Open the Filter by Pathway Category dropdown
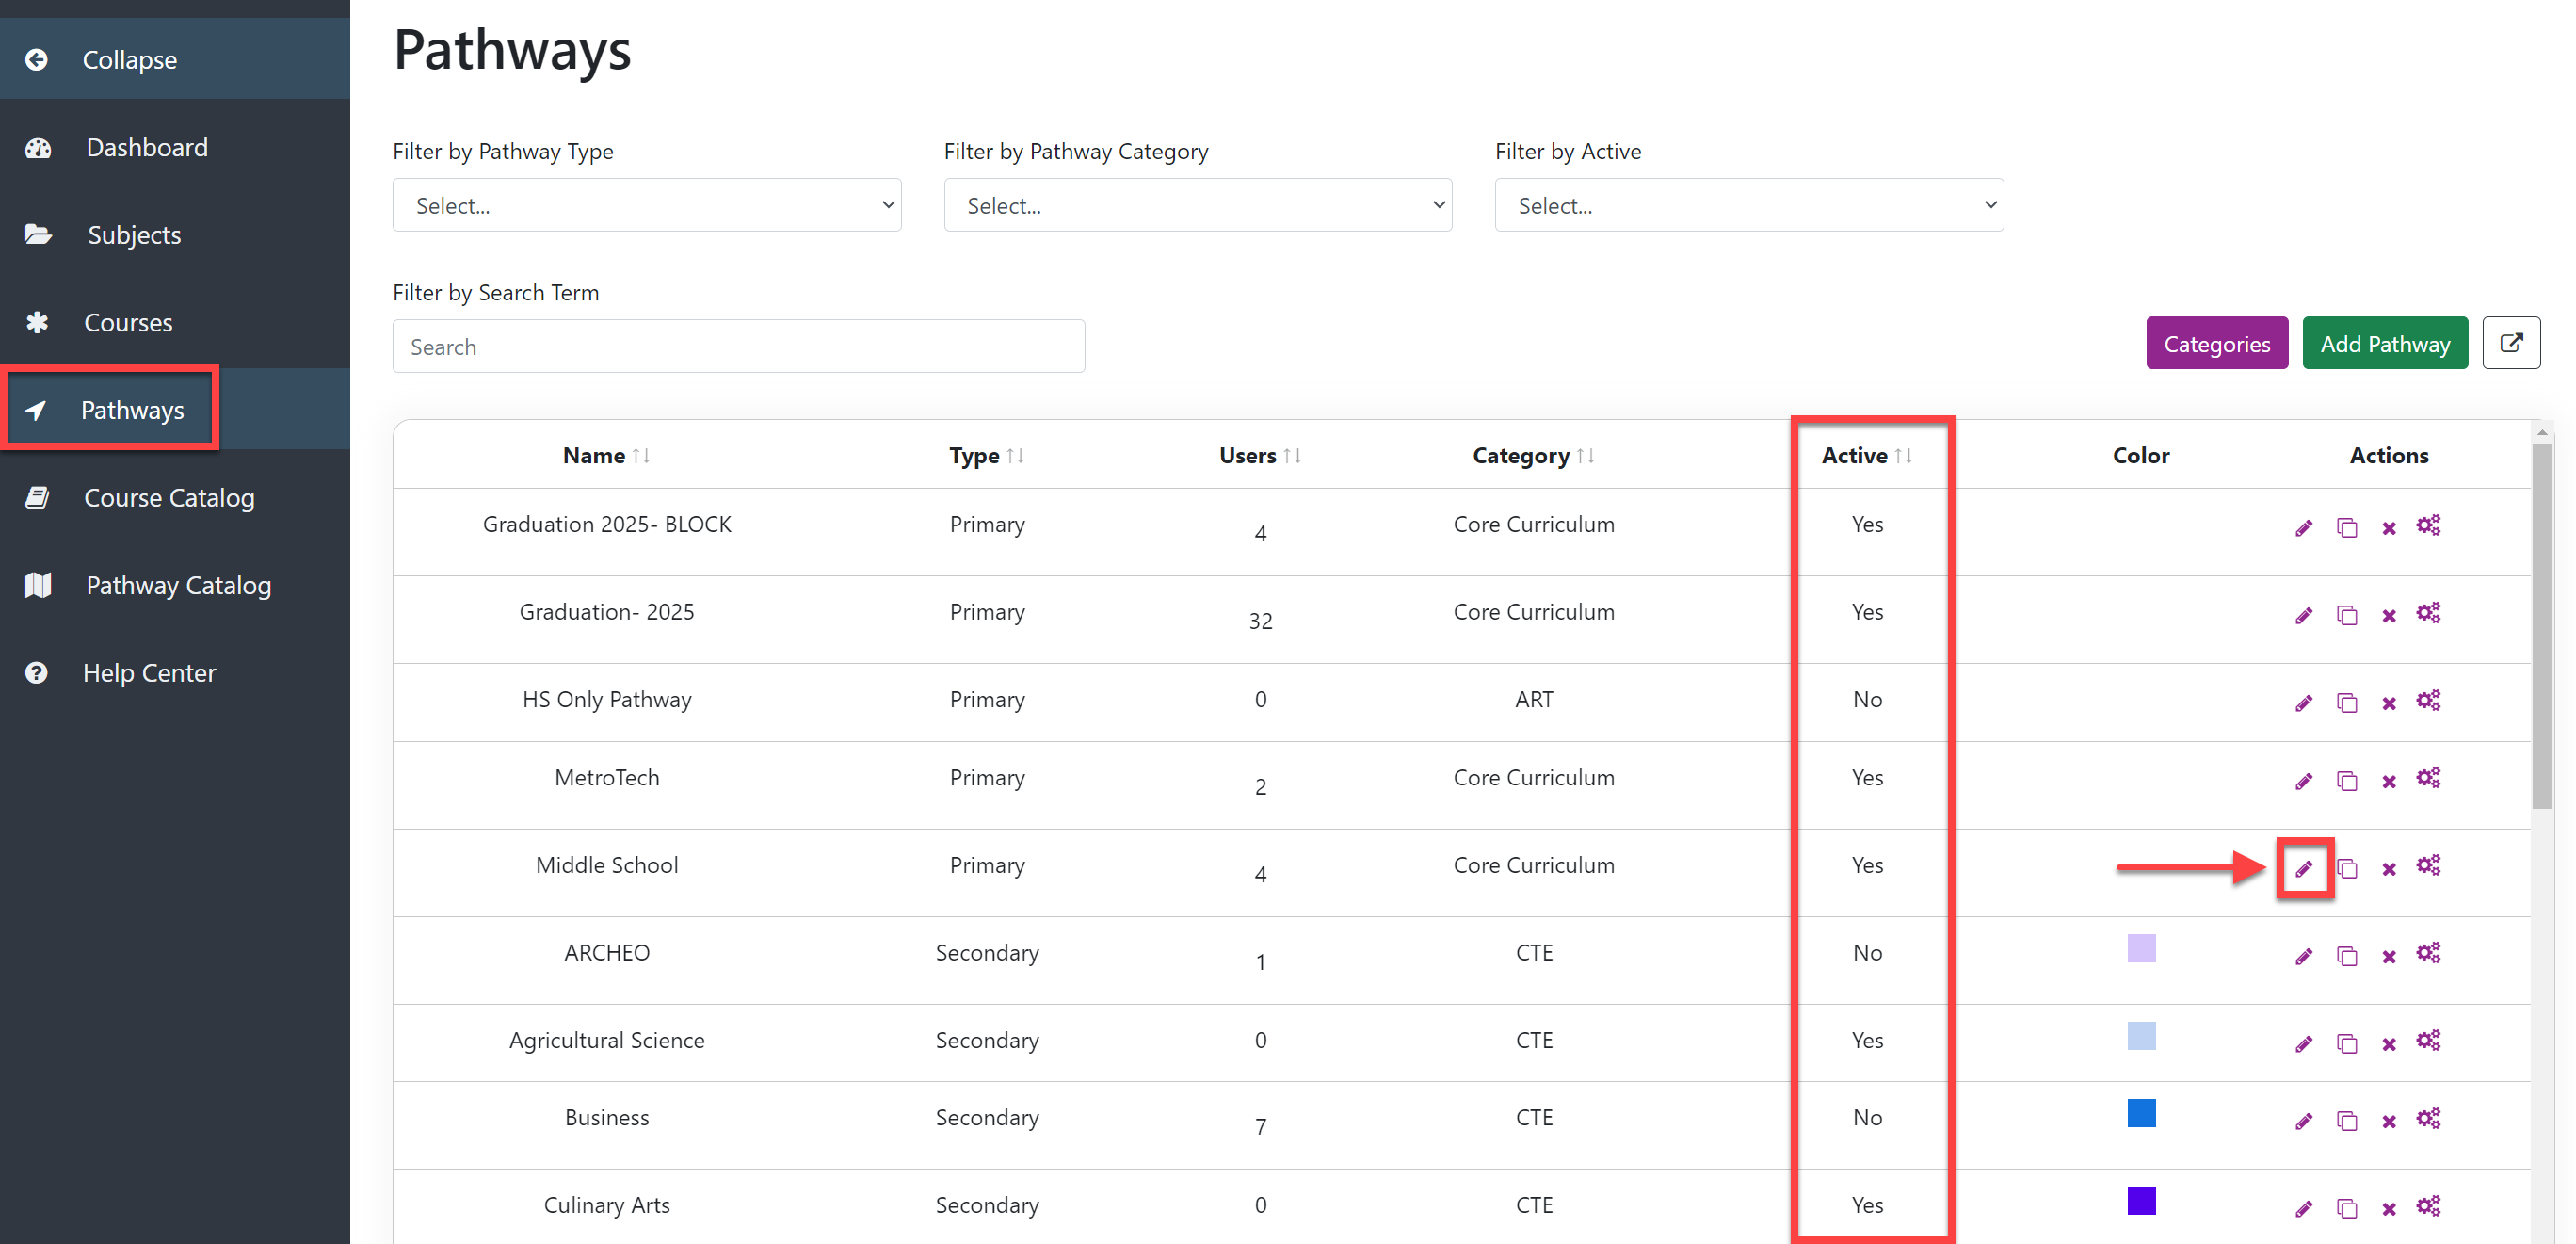This screenshot has width=2576, height=1244. pyautogui.click(x=1198, y=205)
